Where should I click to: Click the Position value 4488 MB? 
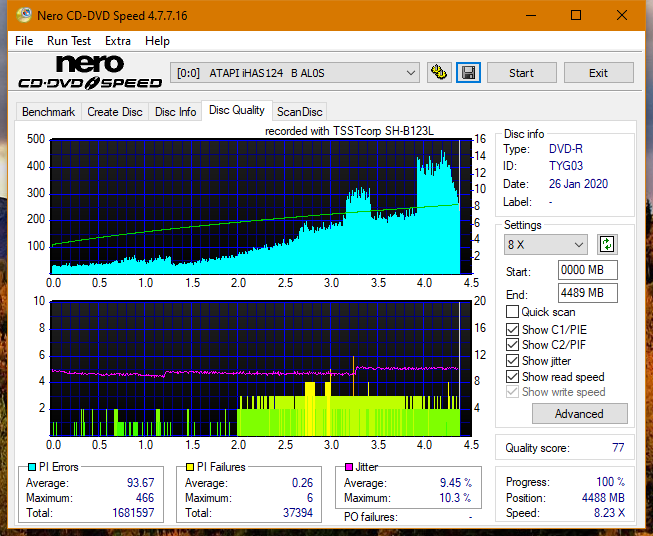(x=603, y=498)
